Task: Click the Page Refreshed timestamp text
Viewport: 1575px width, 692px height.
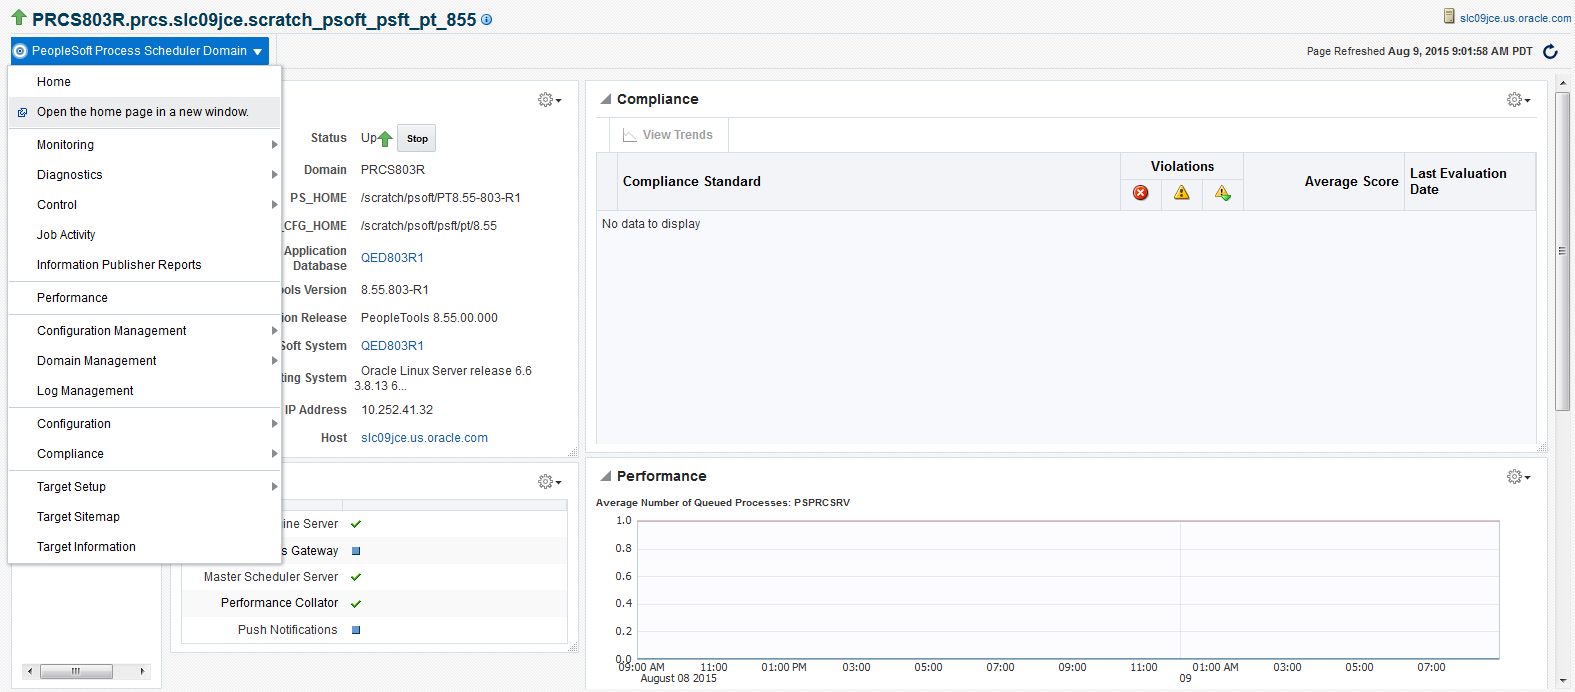Action: click(x=1419, y=51)
